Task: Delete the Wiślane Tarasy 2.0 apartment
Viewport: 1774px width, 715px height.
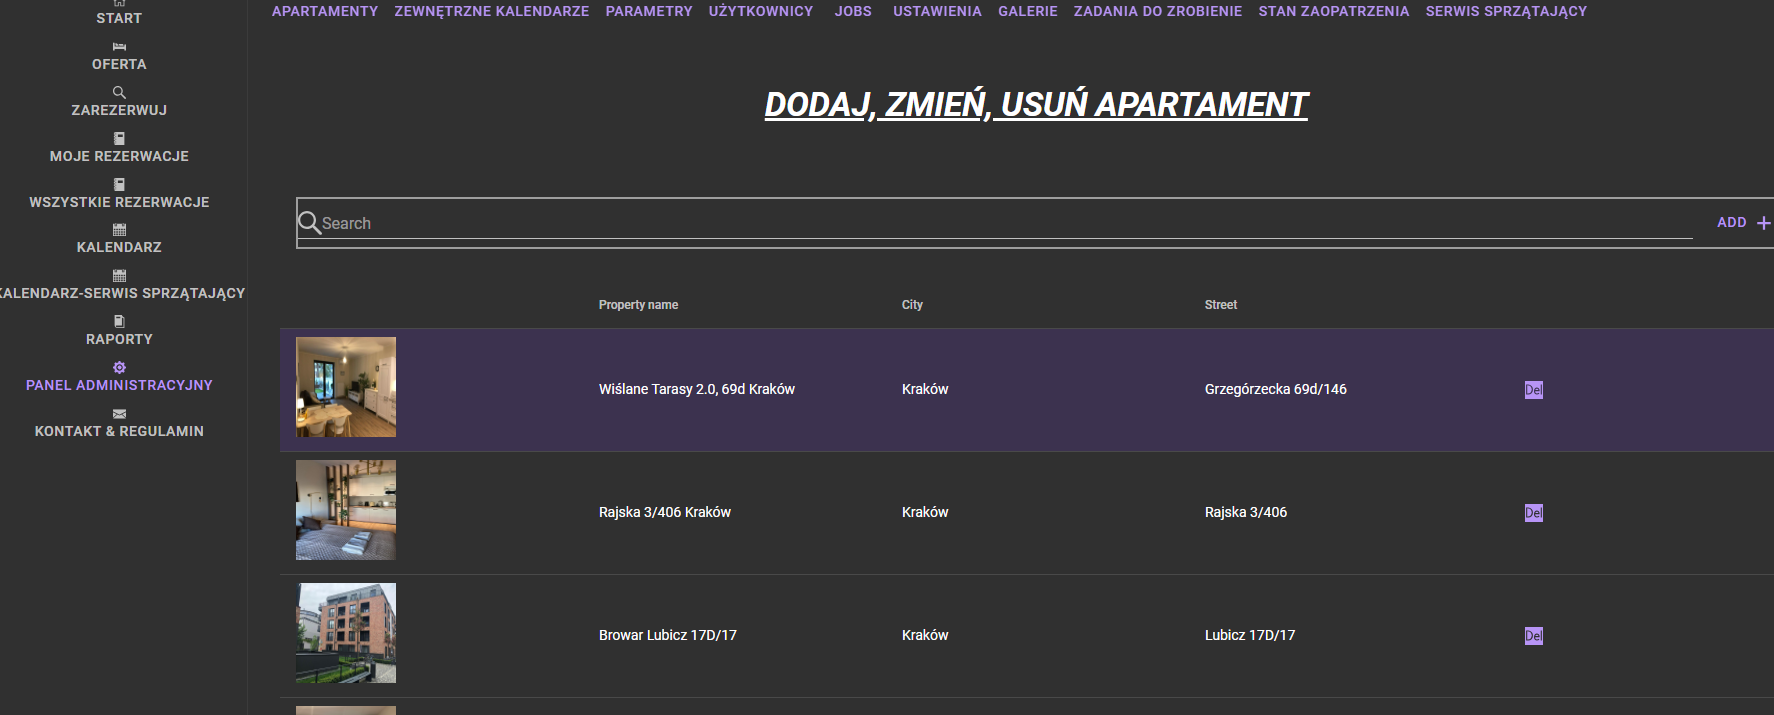Action: point(1533,390)
